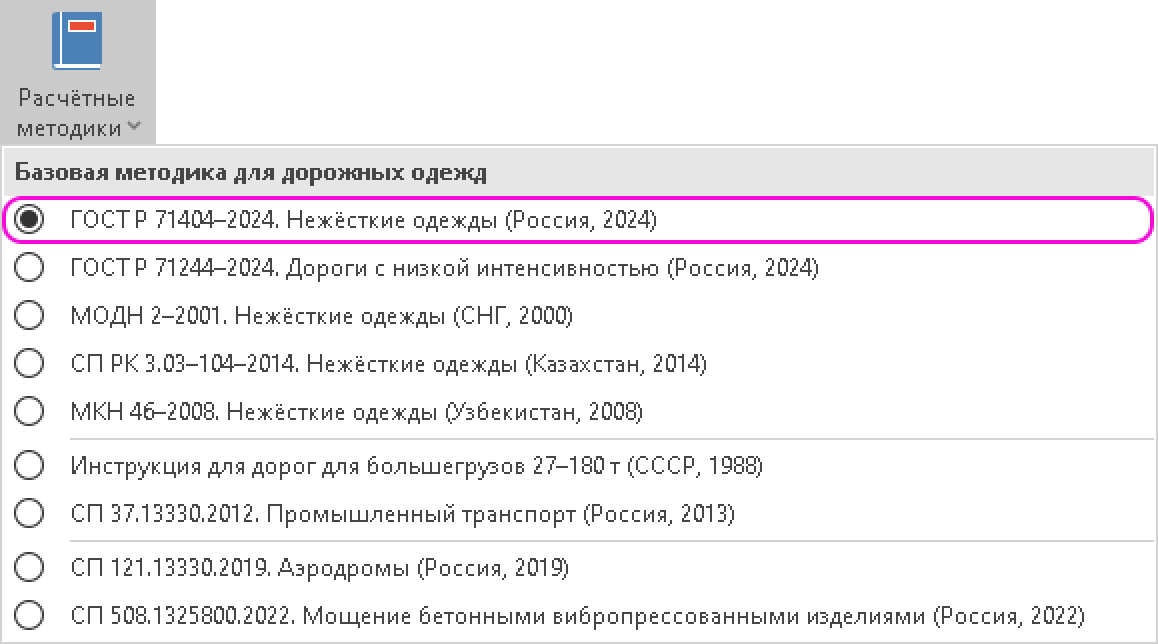The image size is (1158, 644).
Task: Choose menu item Аэродромы (Россия, 2019)
Action: pyautogui.click(x=578, y=567)
